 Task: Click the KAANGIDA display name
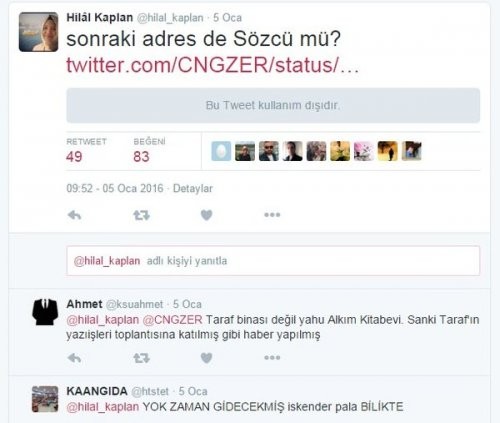point(97,391)
